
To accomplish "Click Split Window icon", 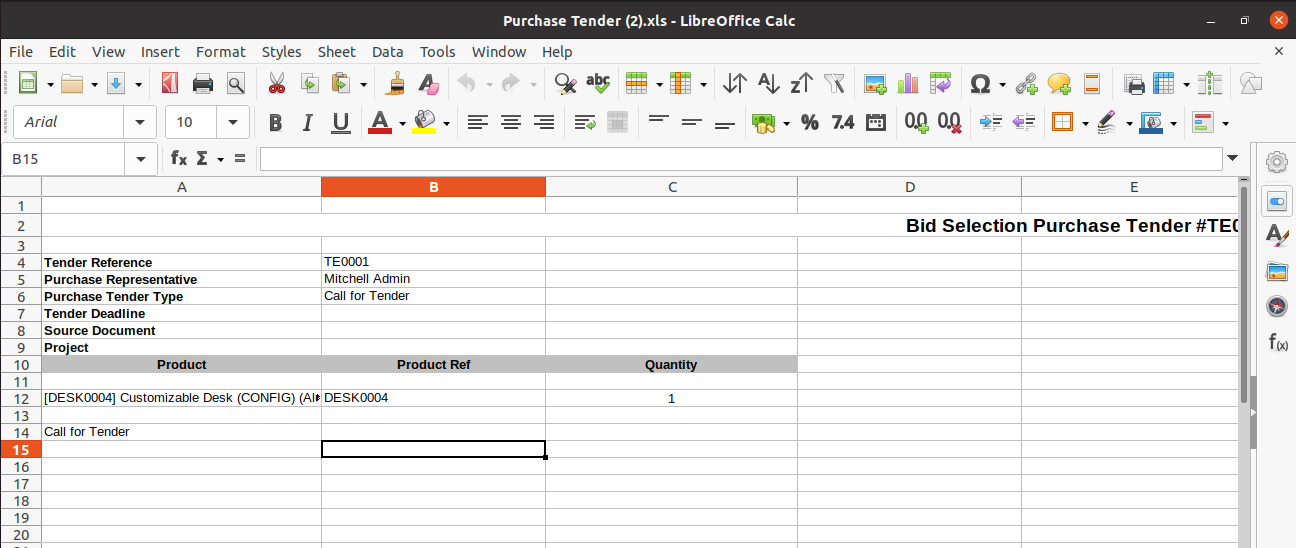I will tap(1210, 83).
